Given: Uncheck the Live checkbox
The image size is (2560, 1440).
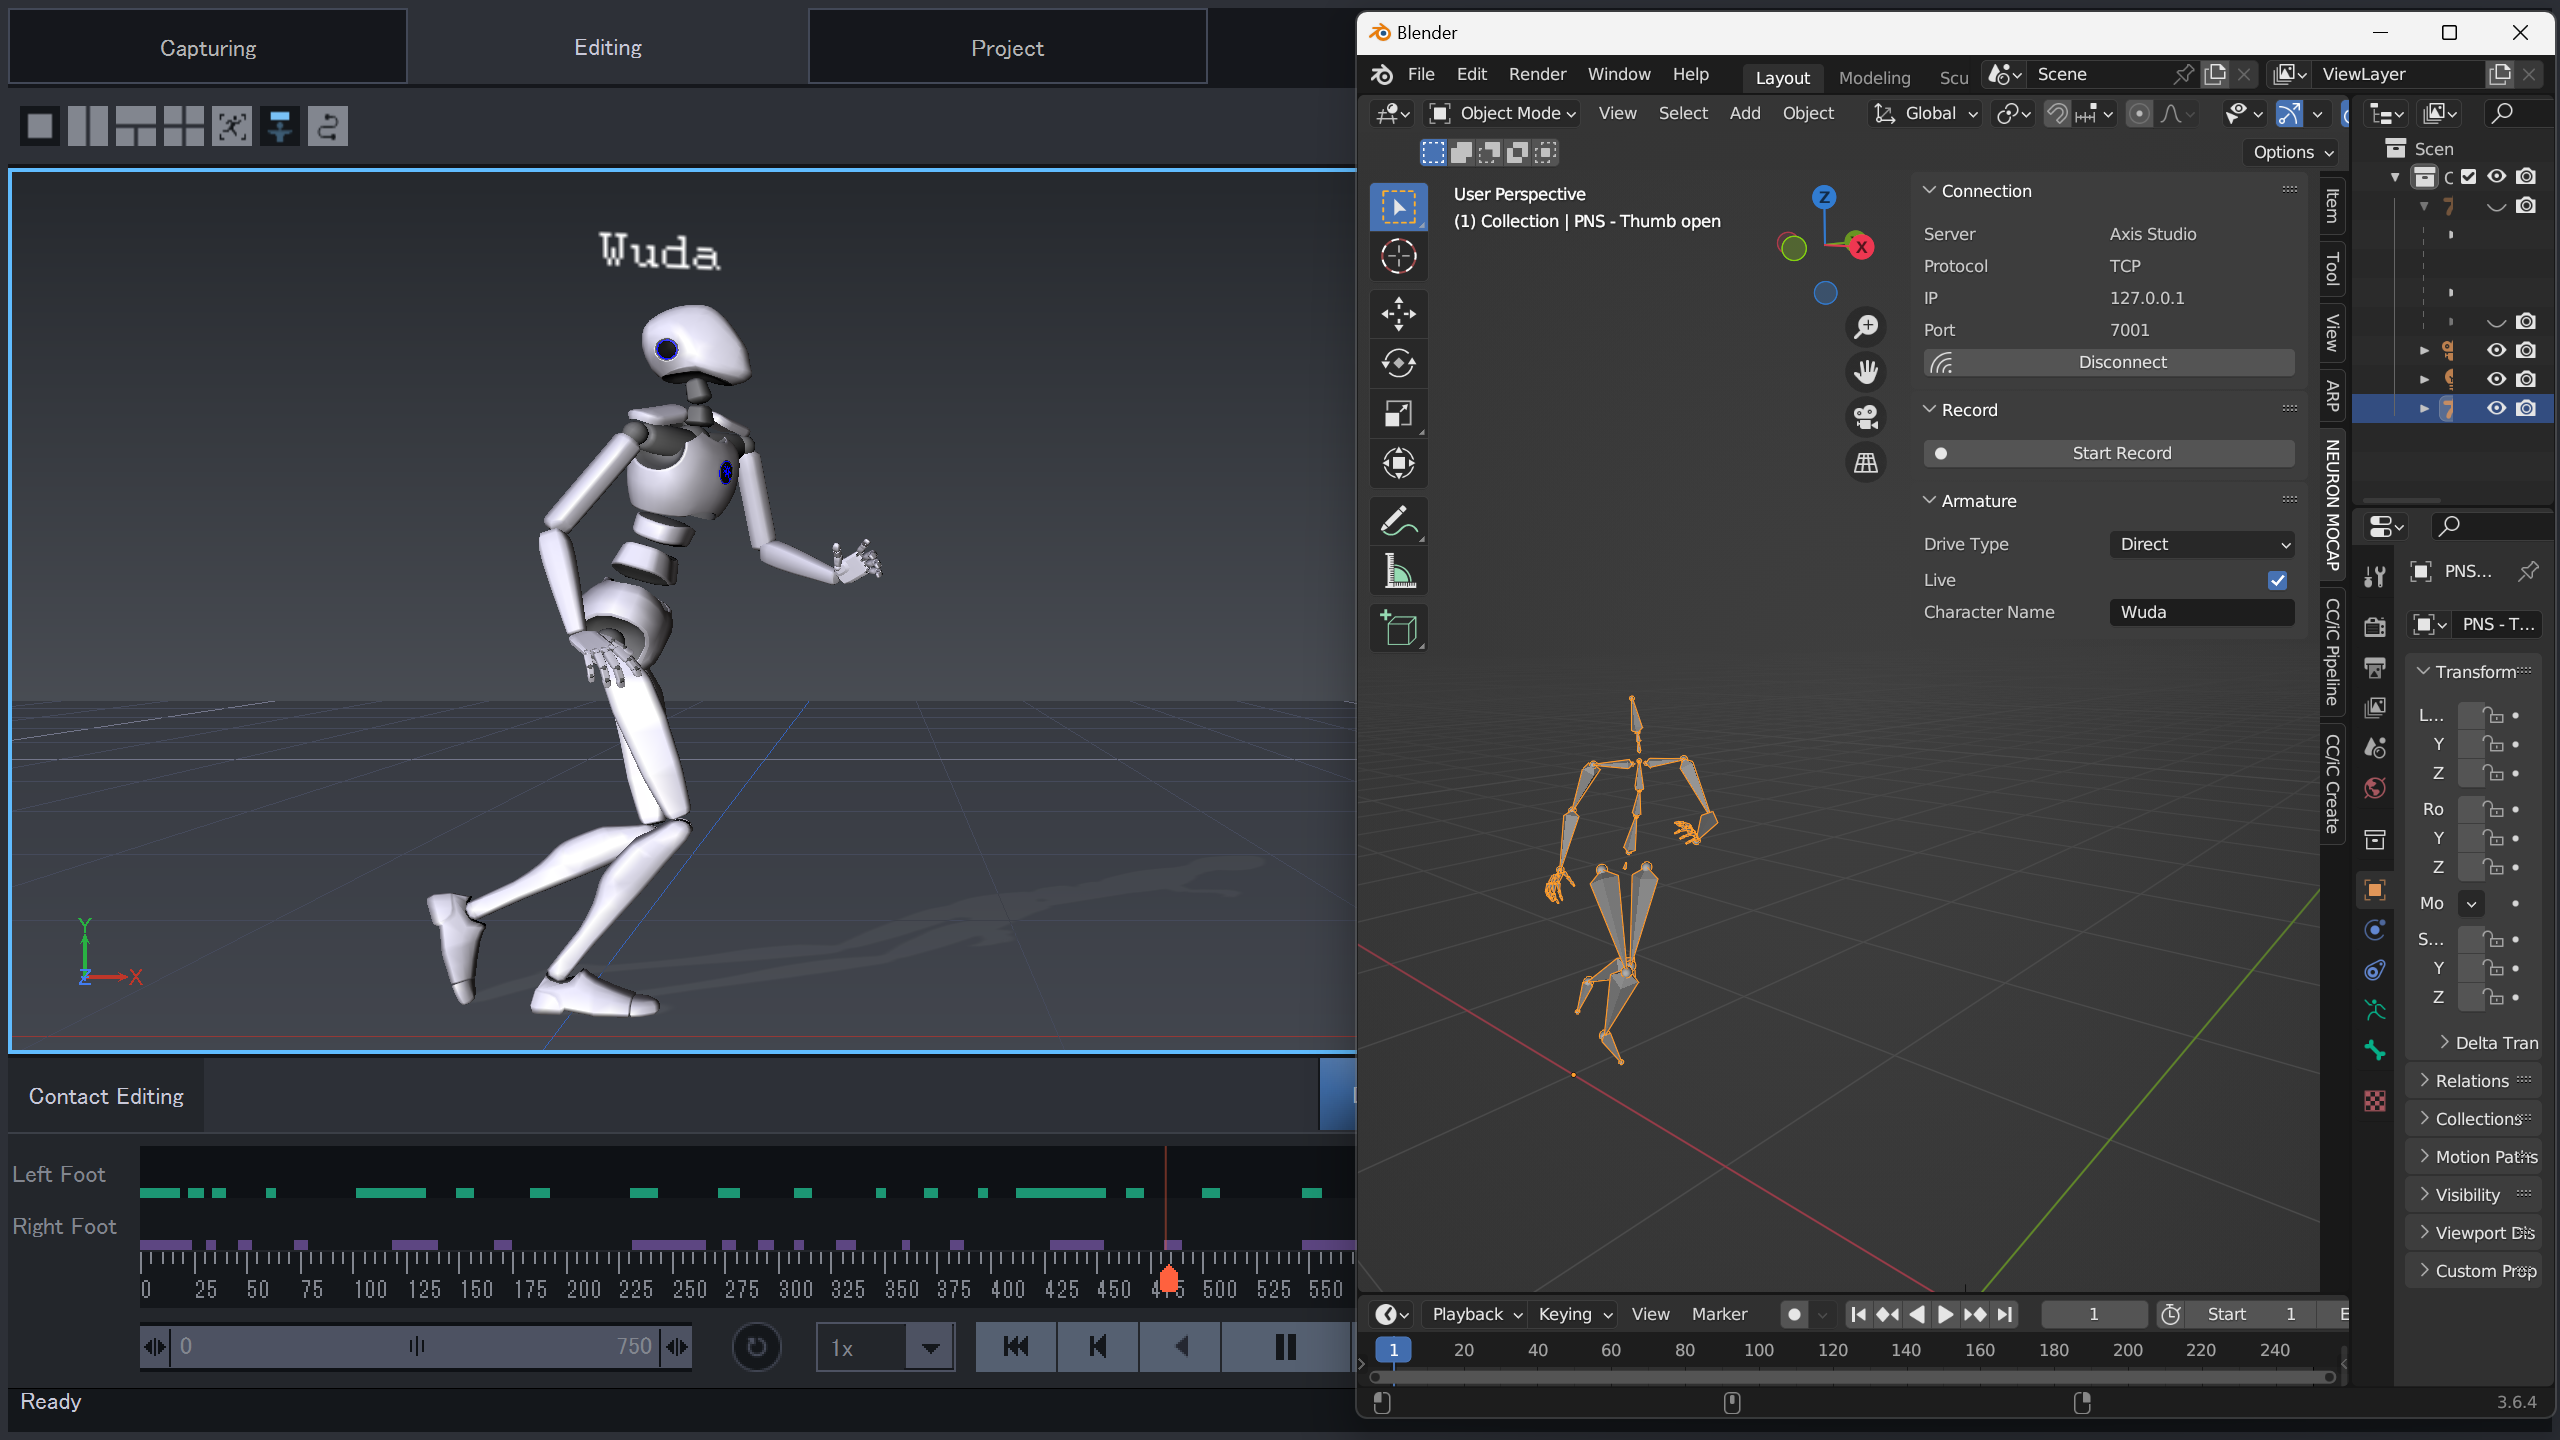Looking at the screenshot, I should (2277, 580).
